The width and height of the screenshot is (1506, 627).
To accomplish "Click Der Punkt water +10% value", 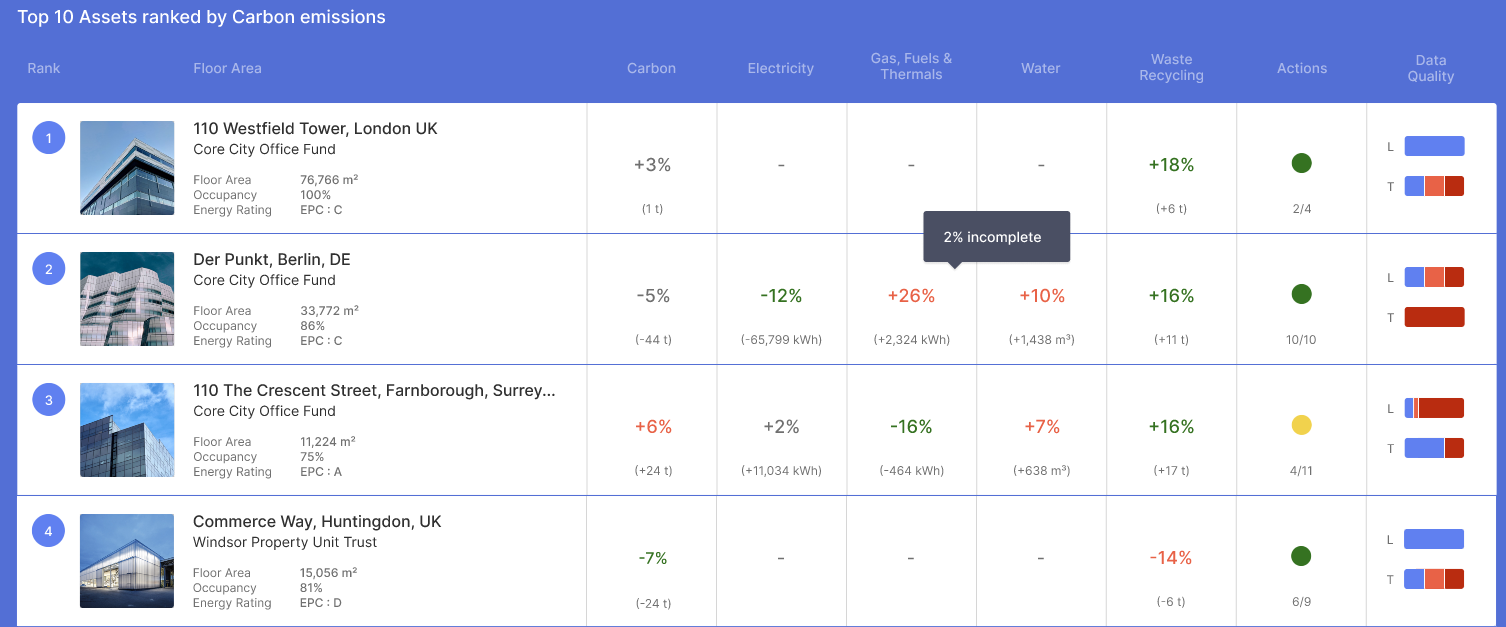I will click(1041, 296).
